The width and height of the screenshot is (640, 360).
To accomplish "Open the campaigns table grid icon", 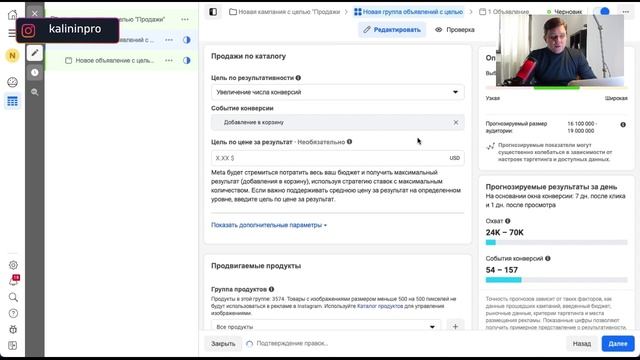I will [x=12, y=101].
